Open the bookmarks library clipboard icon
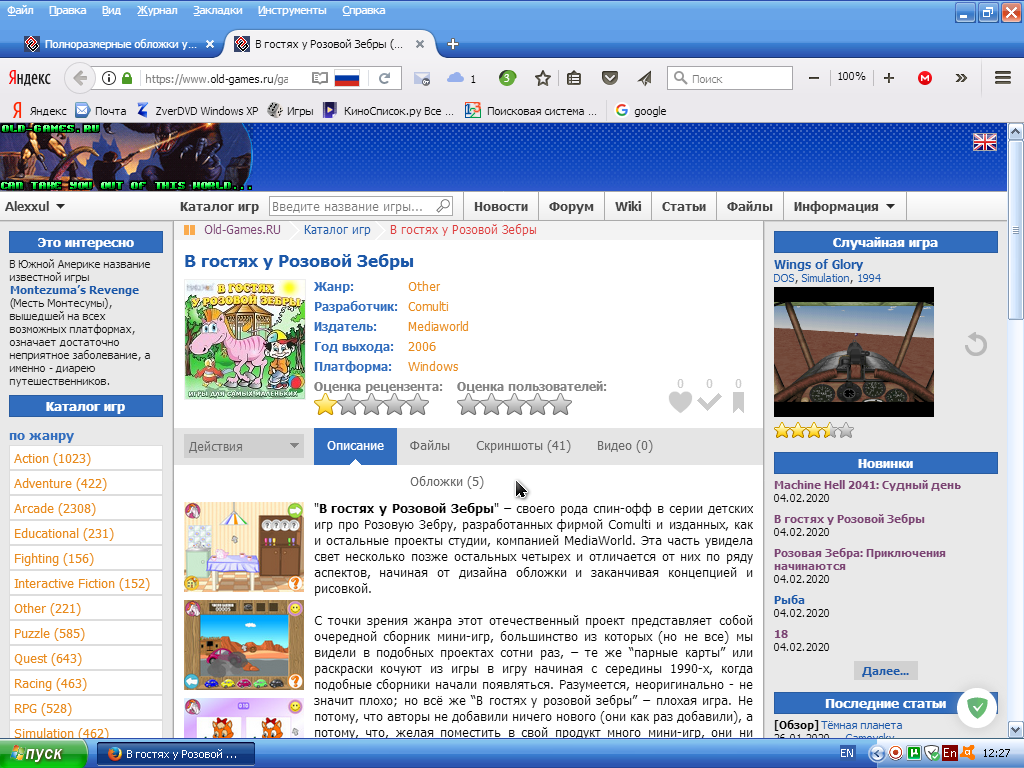The height and width of the screenshot is (768, 1024). 574,78
